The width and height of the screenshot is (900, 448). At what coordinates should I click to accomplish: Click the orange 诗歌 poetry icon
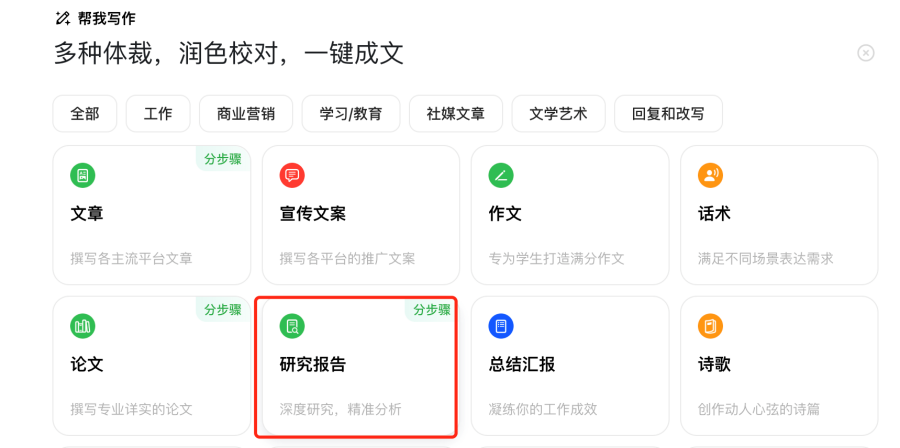(x=710, y=326)
